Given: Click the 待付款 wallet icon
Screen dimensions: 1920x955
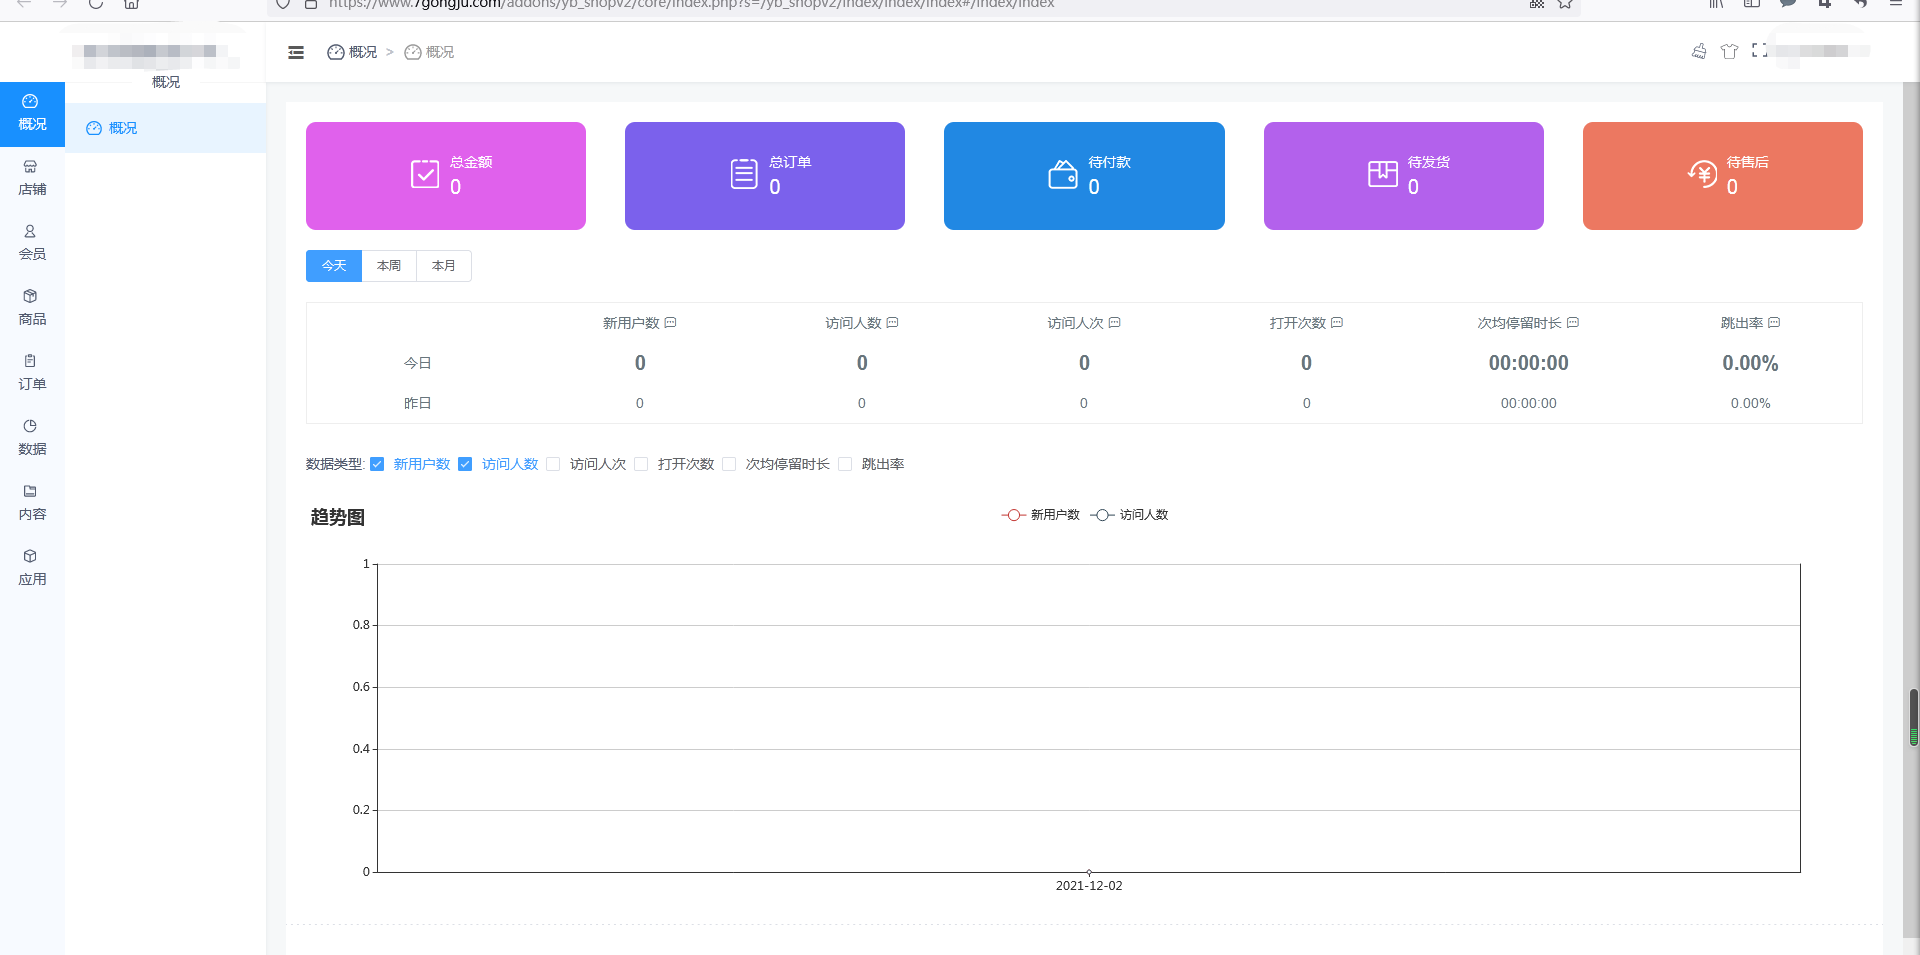Looking at the screenshot, I should (1063, 174).
